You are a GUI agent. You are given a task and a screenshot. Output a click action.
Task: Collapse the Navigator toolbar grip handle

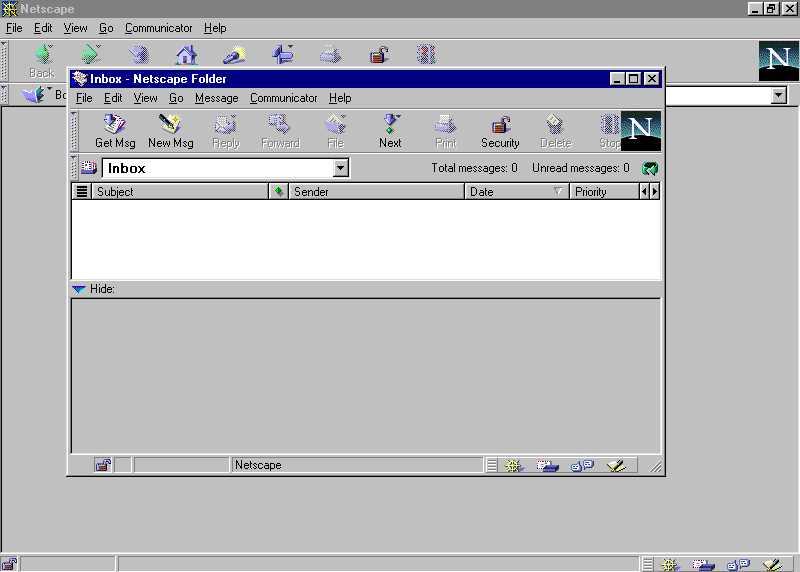(4, 61)
